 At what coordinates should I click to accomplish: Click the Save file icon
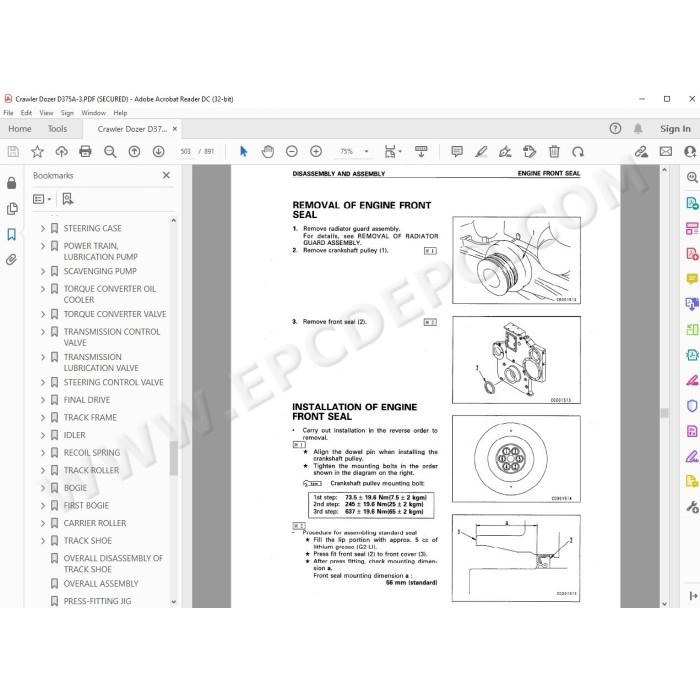point(13,152)
